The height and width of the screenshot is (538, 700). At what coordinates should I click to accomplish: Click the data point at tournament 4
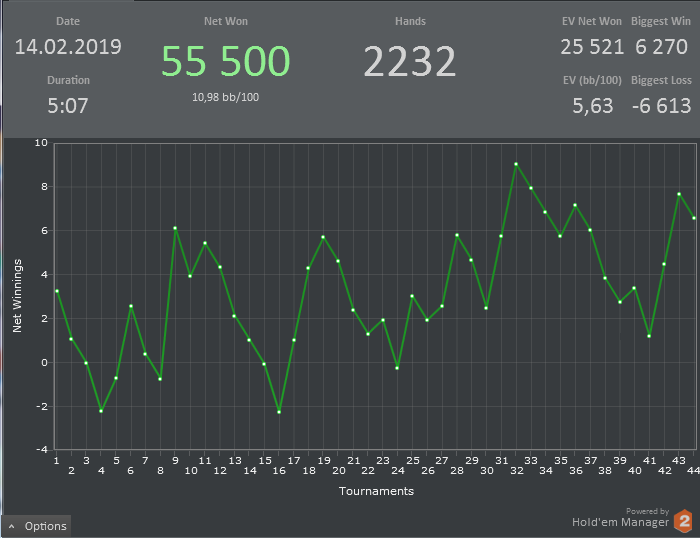click(x=101, y=411)
